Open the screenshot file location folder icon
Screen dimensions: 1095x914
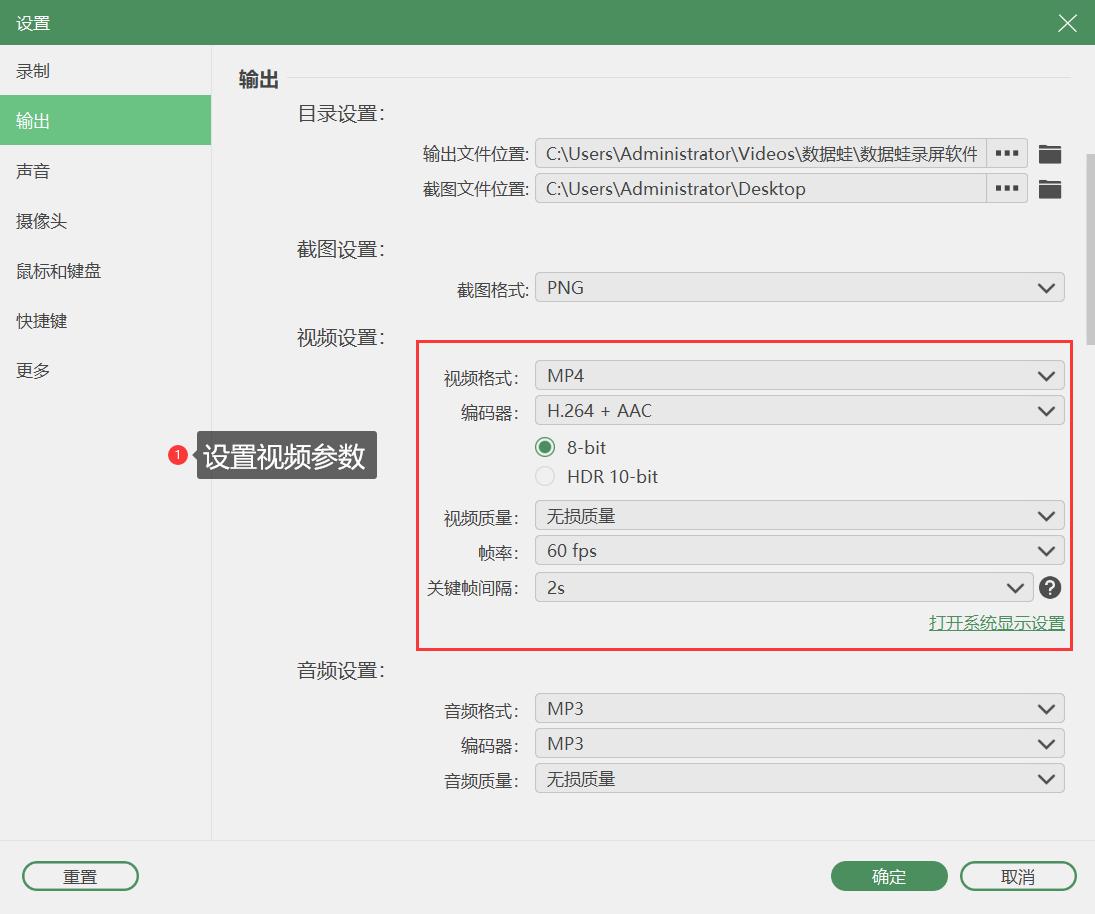[1050, 188]
